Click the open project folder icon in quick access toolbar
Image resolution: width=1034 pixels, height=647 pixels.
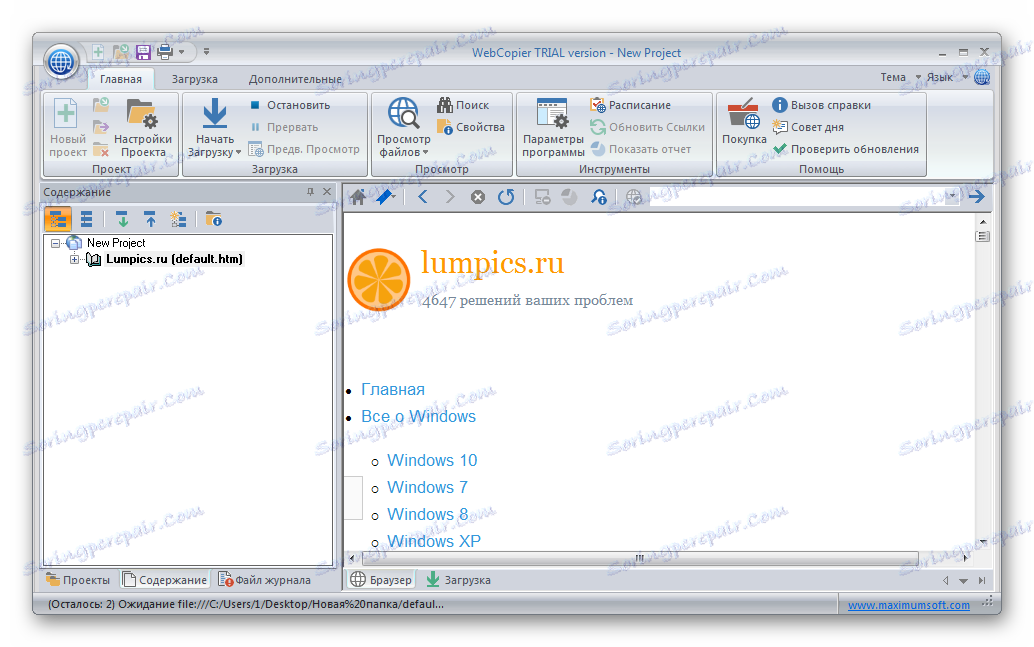click(121, 51)
